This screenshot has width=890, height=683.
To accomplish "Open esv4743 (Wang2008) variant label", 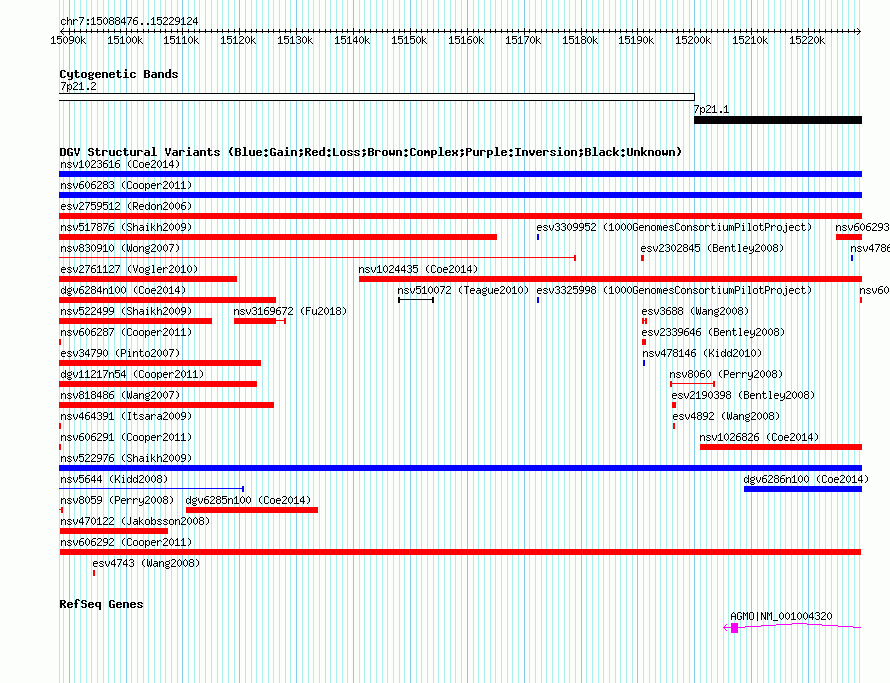I will (146, 563).
